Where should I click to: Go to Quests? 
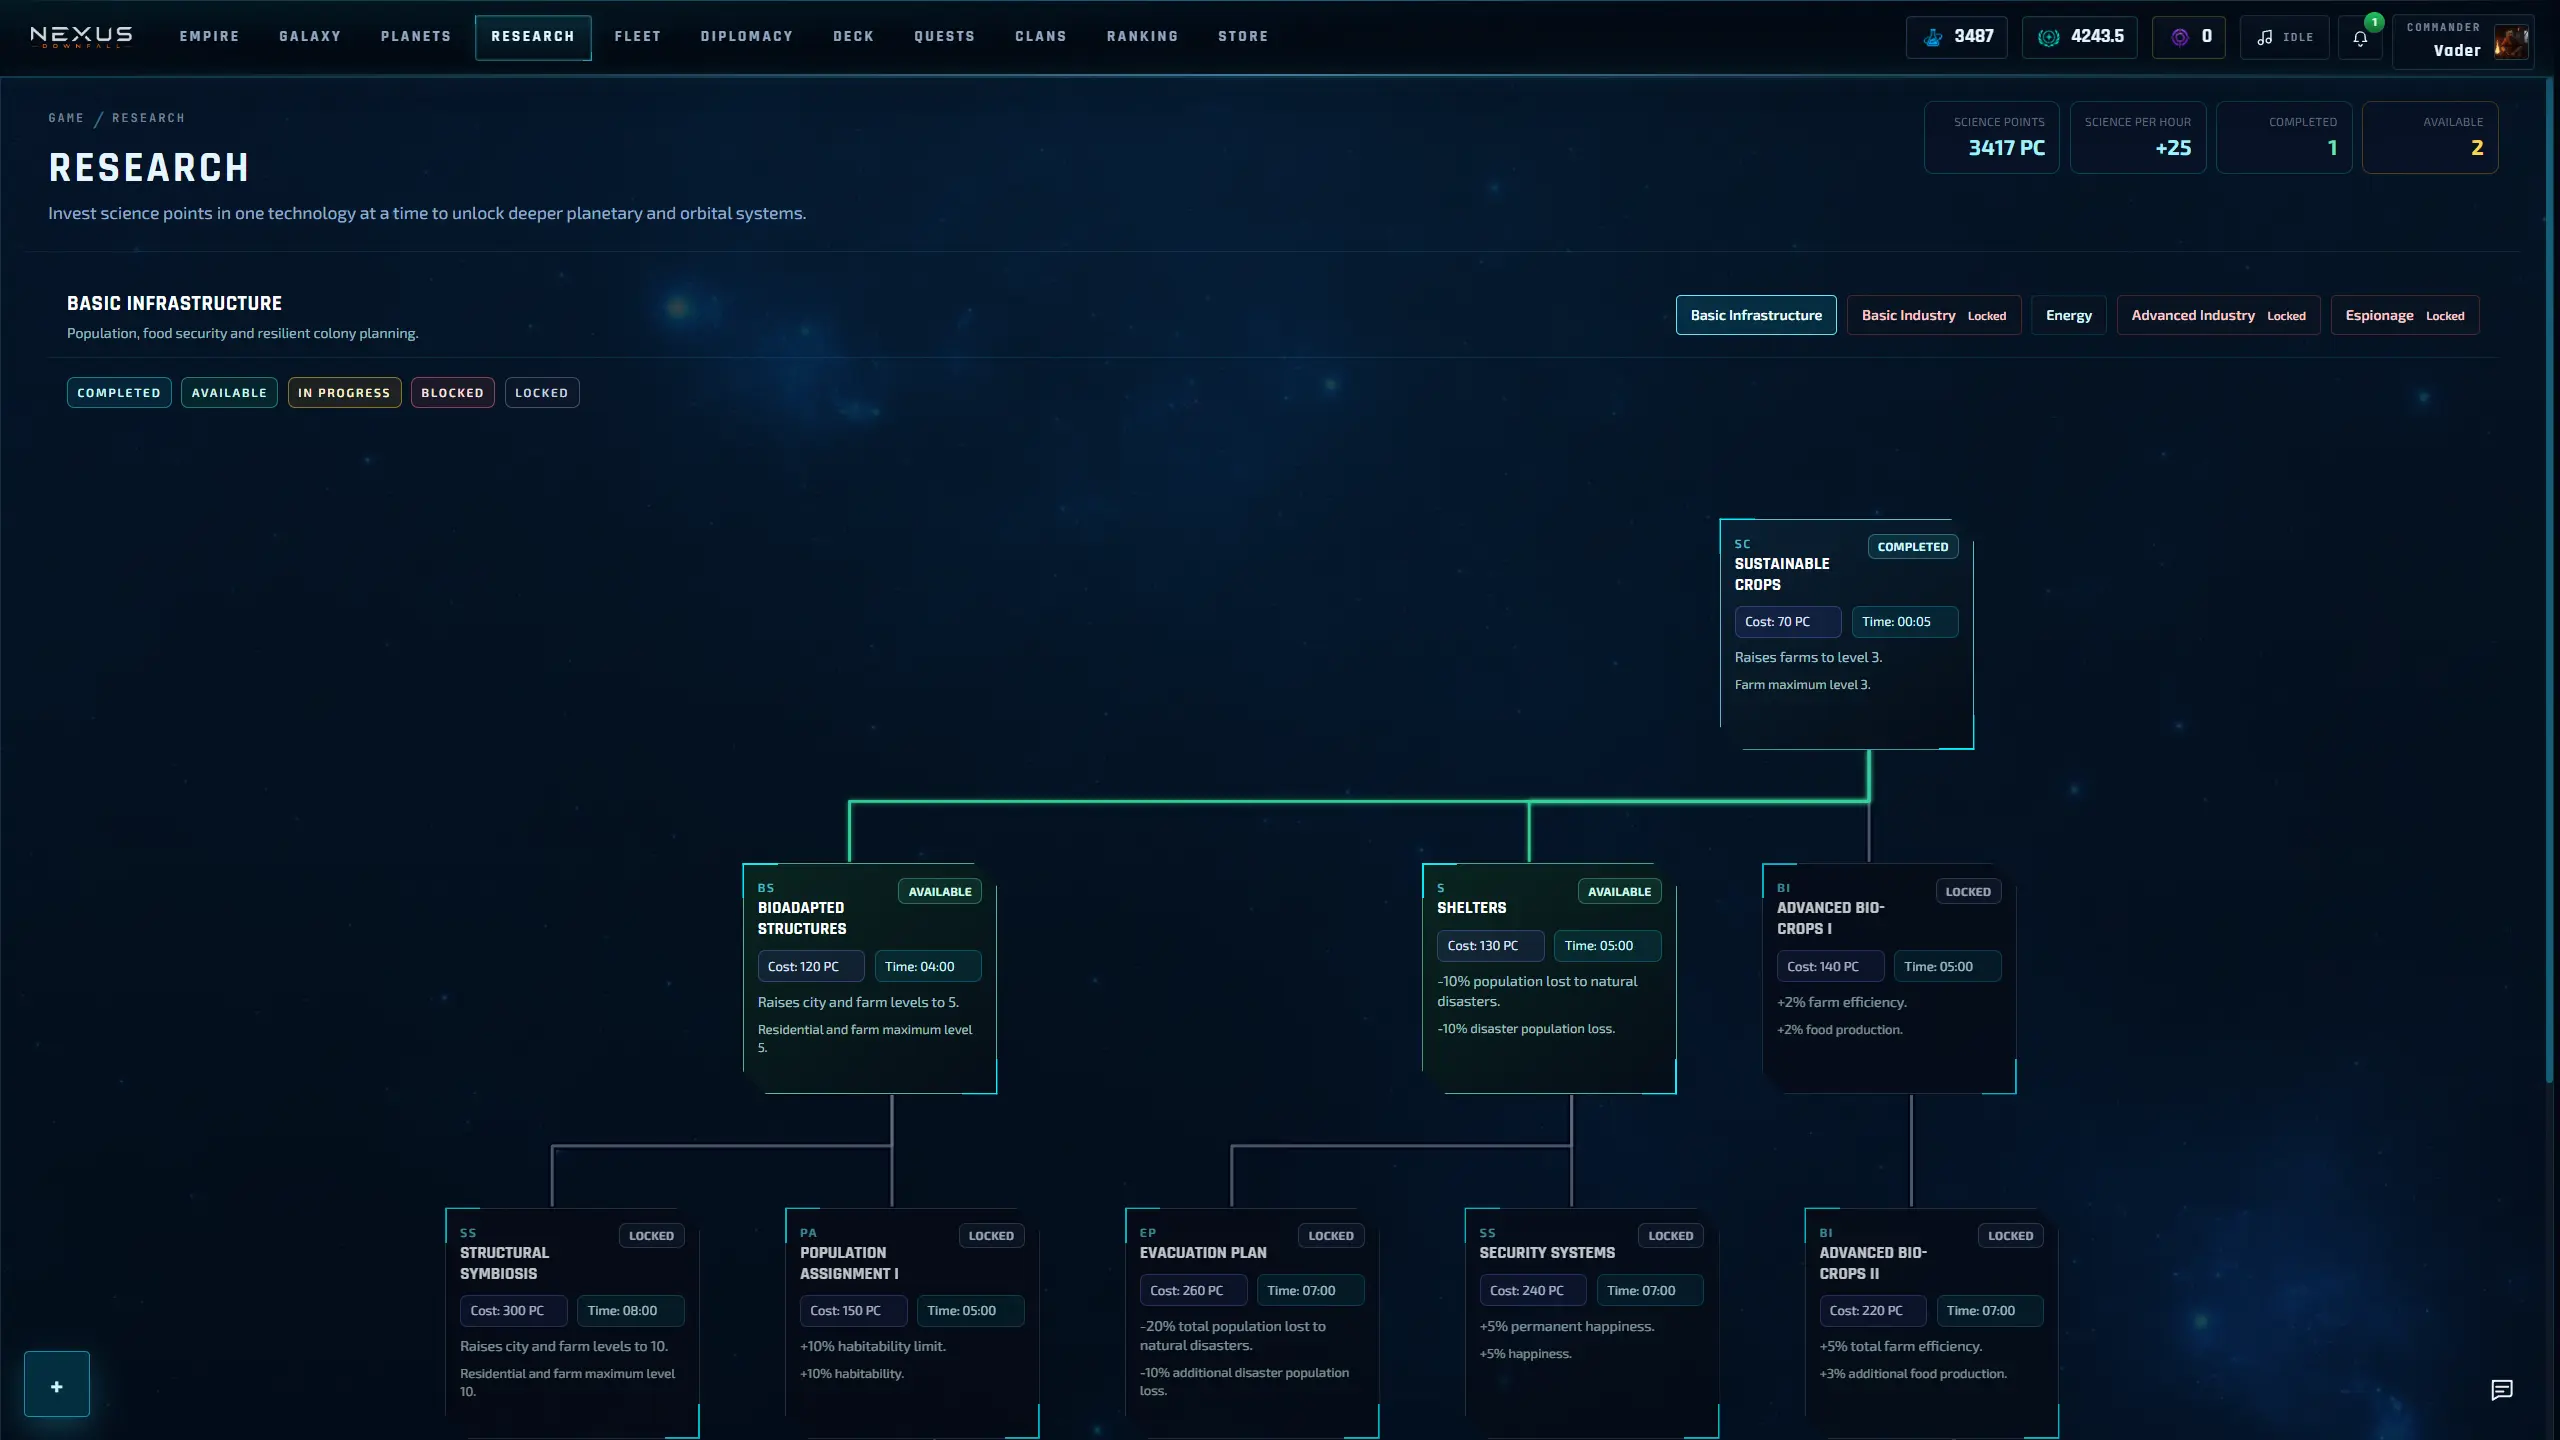tap(945, 37)
